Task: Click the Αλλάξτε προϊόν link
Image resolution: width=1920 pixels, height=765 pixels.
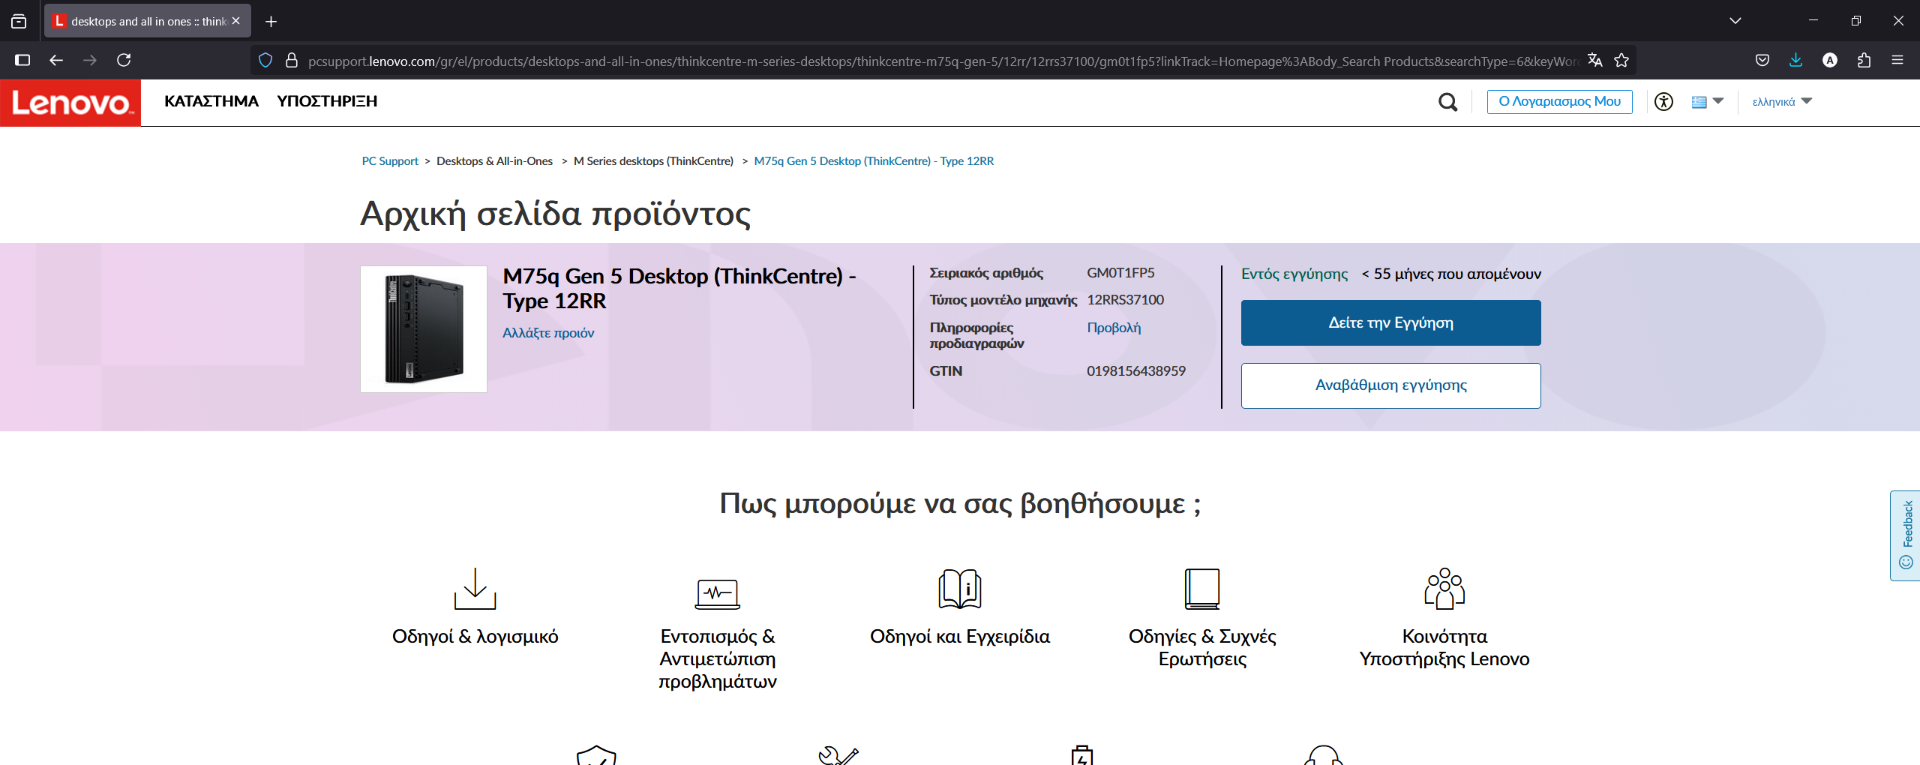Action: click(548, 333)
